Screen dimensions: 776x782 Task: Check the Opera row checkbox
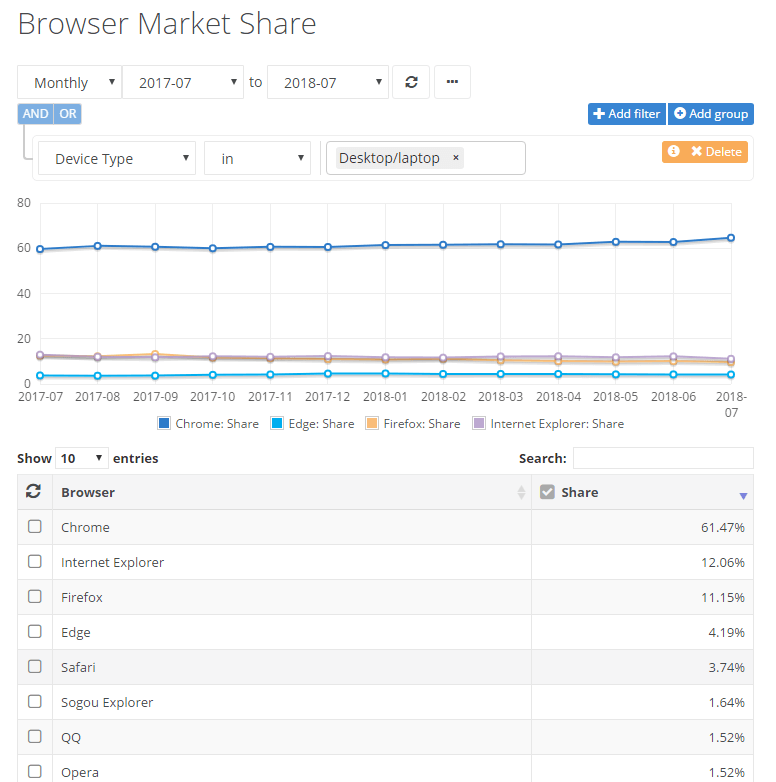[x=34, y=772]
